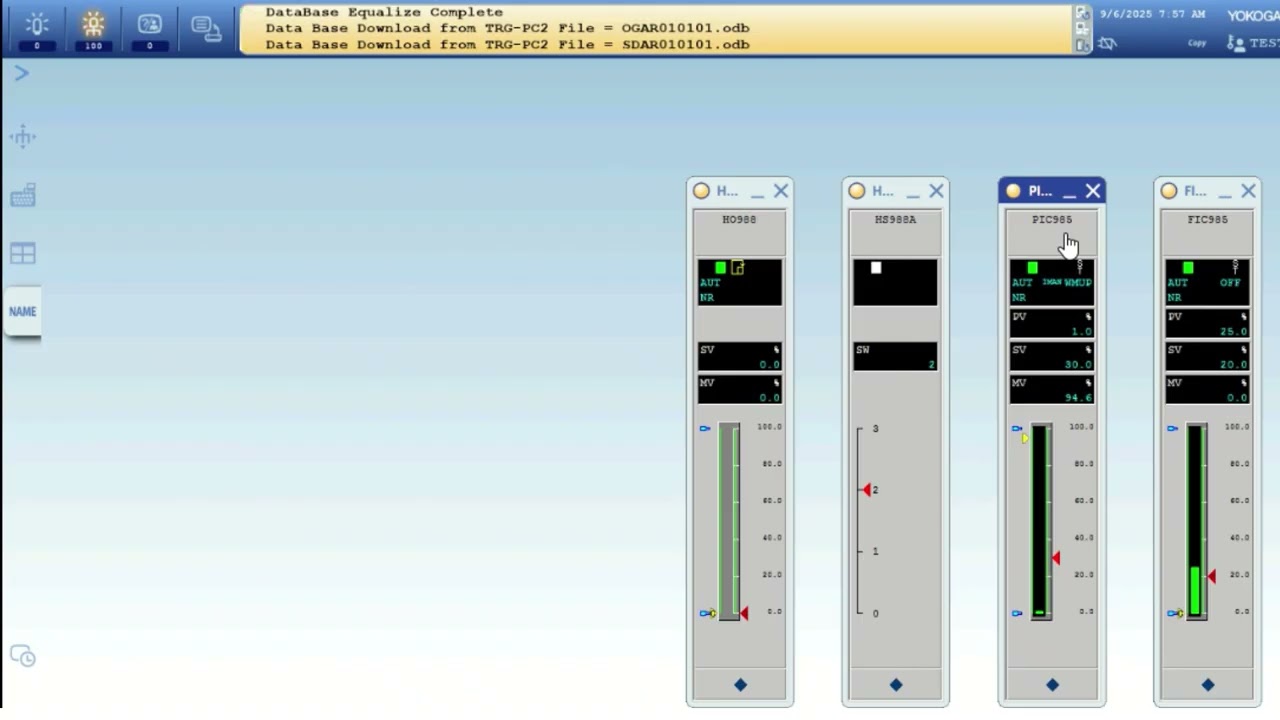Click the HO988 faceplate title bar icon

pyautogui.click(x=701, y=191)
